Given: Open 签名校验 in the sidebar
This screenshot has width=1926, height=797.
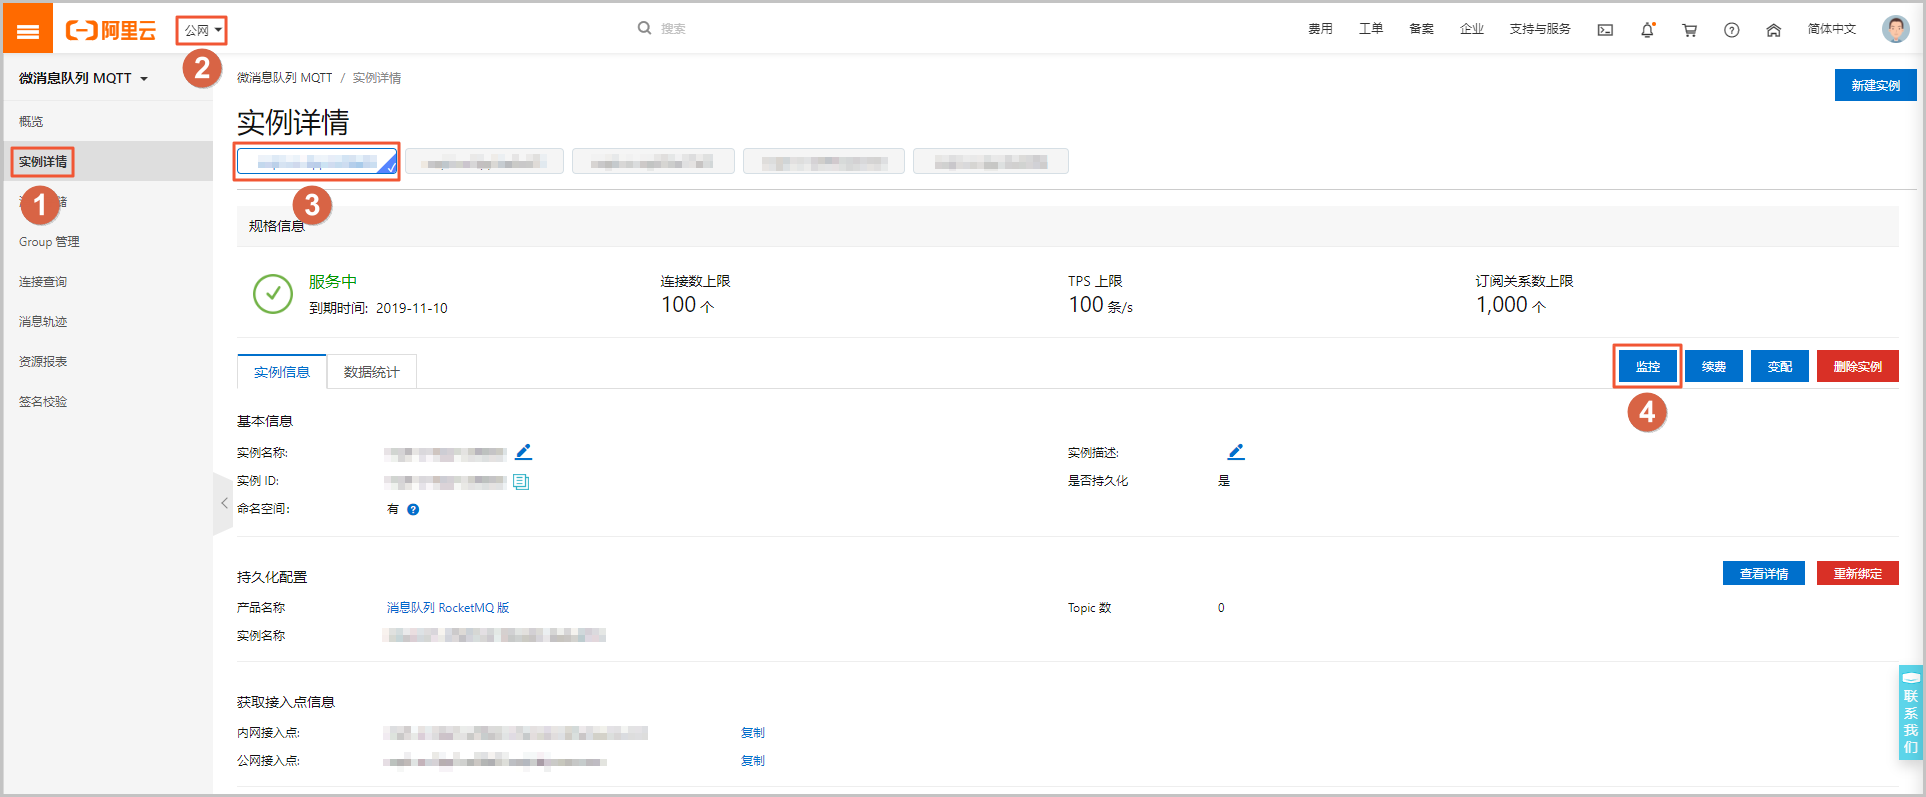Looking at the screenshot, I should 43,401.
